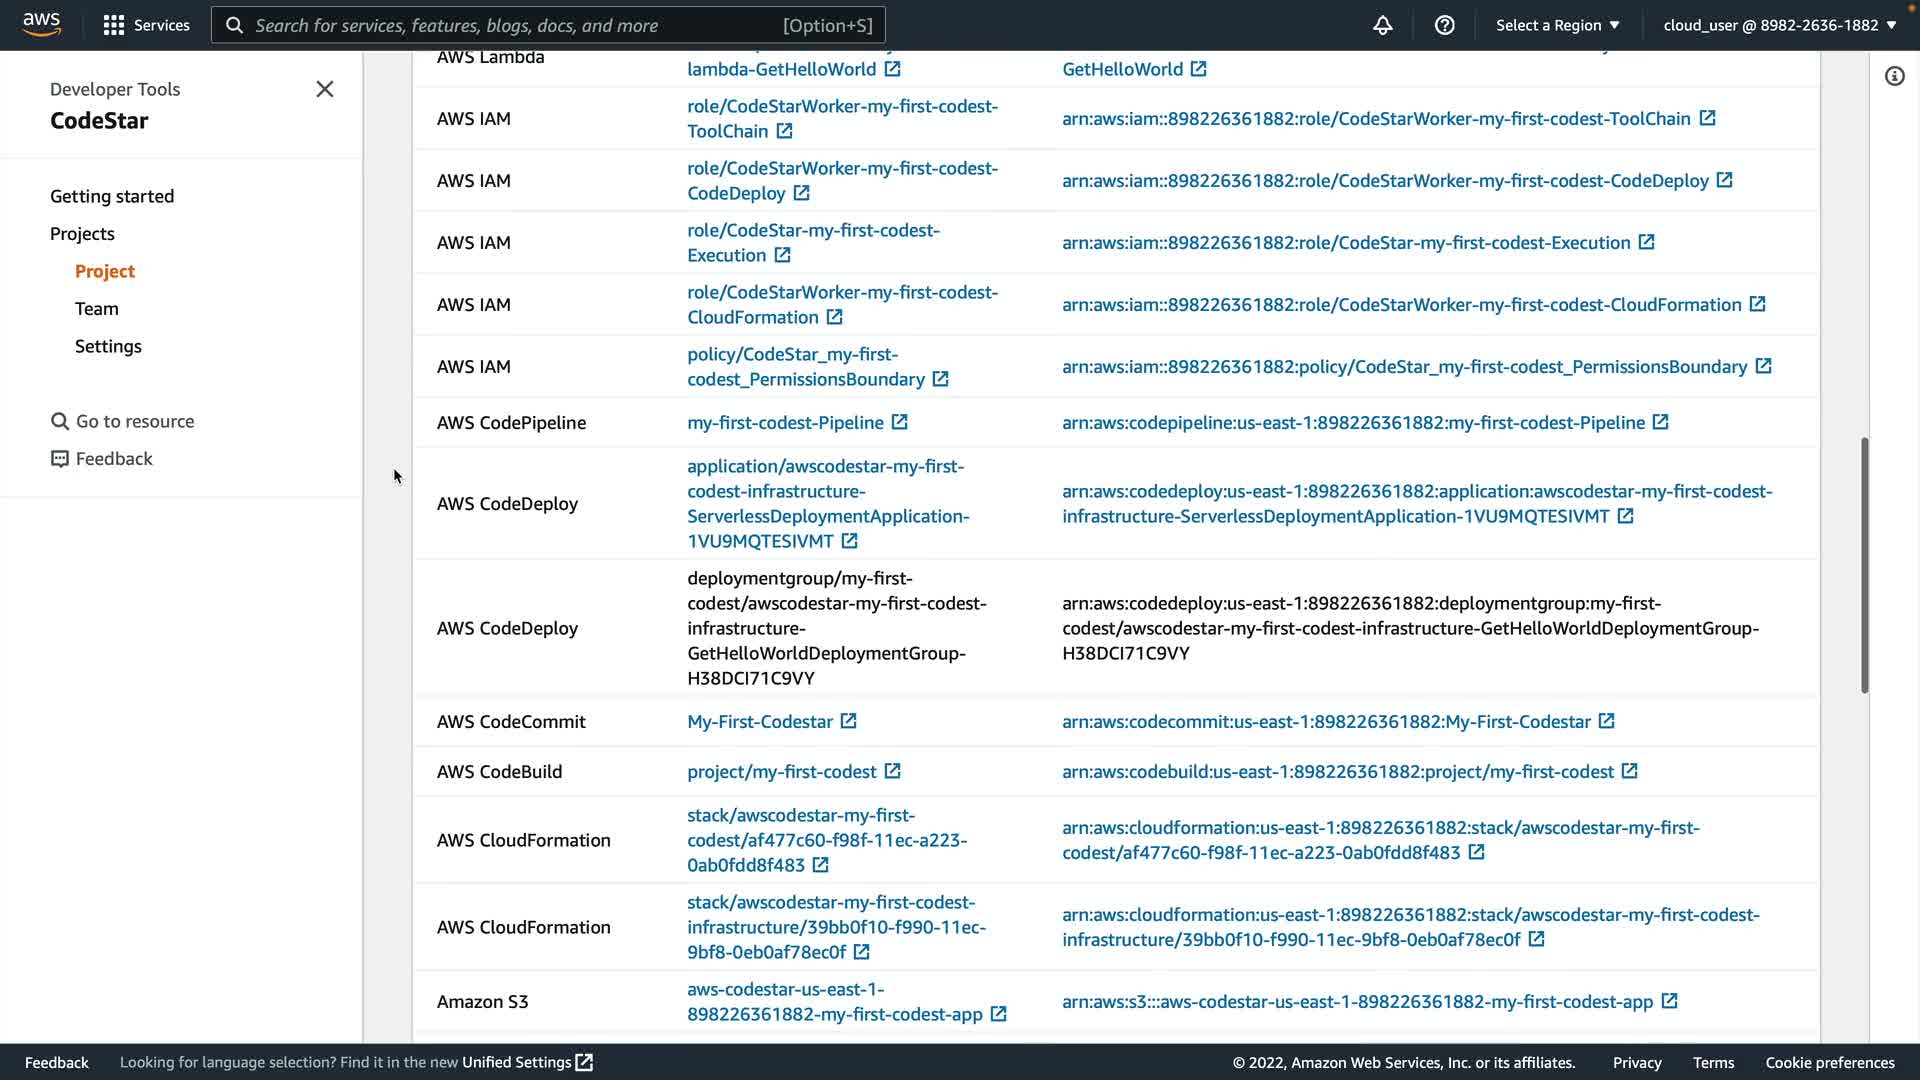The width and height of the screenshot is (1920, 1080).
Task: Click the external link icon beside project/my-first-codest
Action: [x=892, y=771]
